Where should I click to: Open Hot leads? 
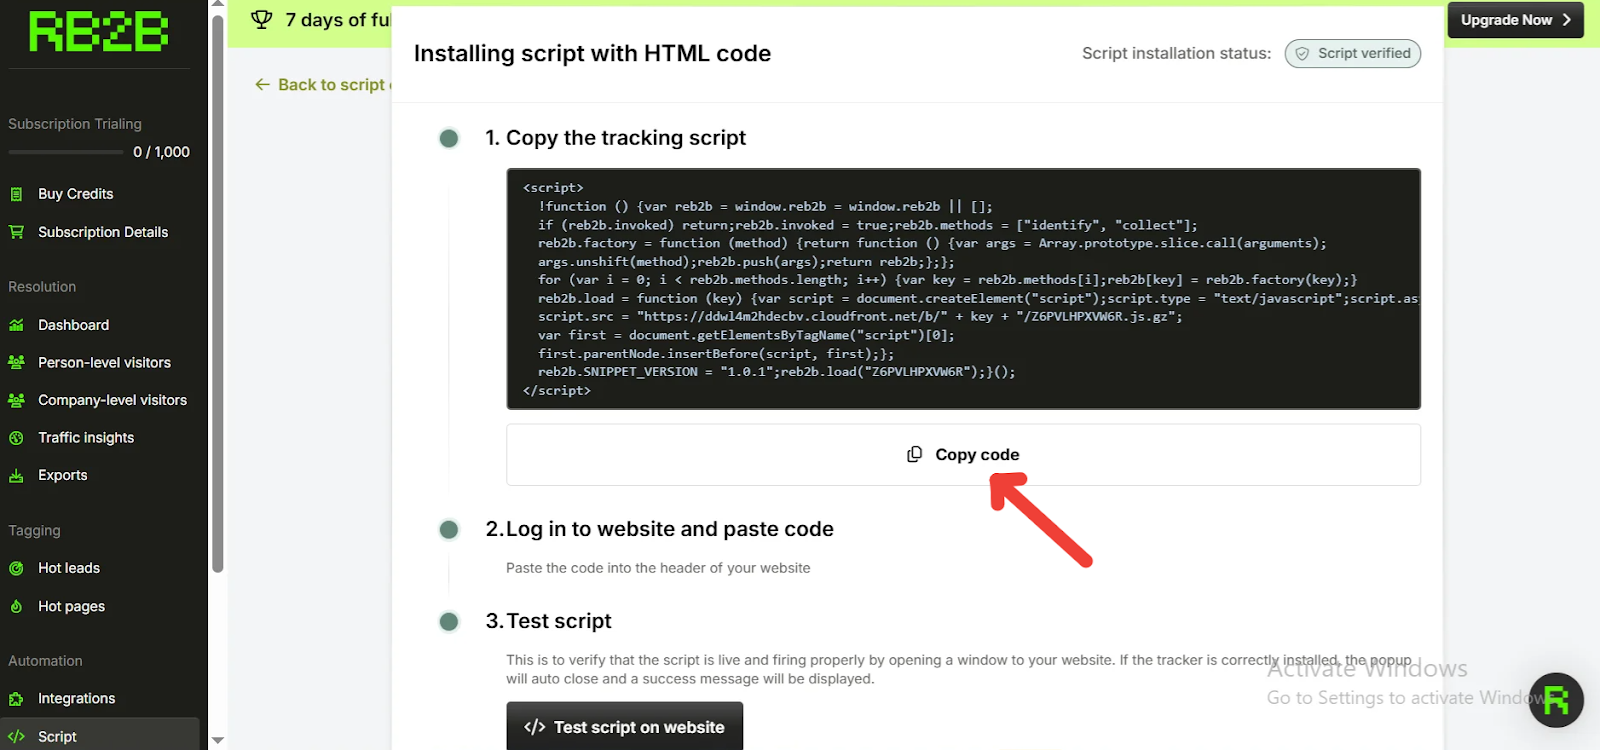click(x=69, y=568)
